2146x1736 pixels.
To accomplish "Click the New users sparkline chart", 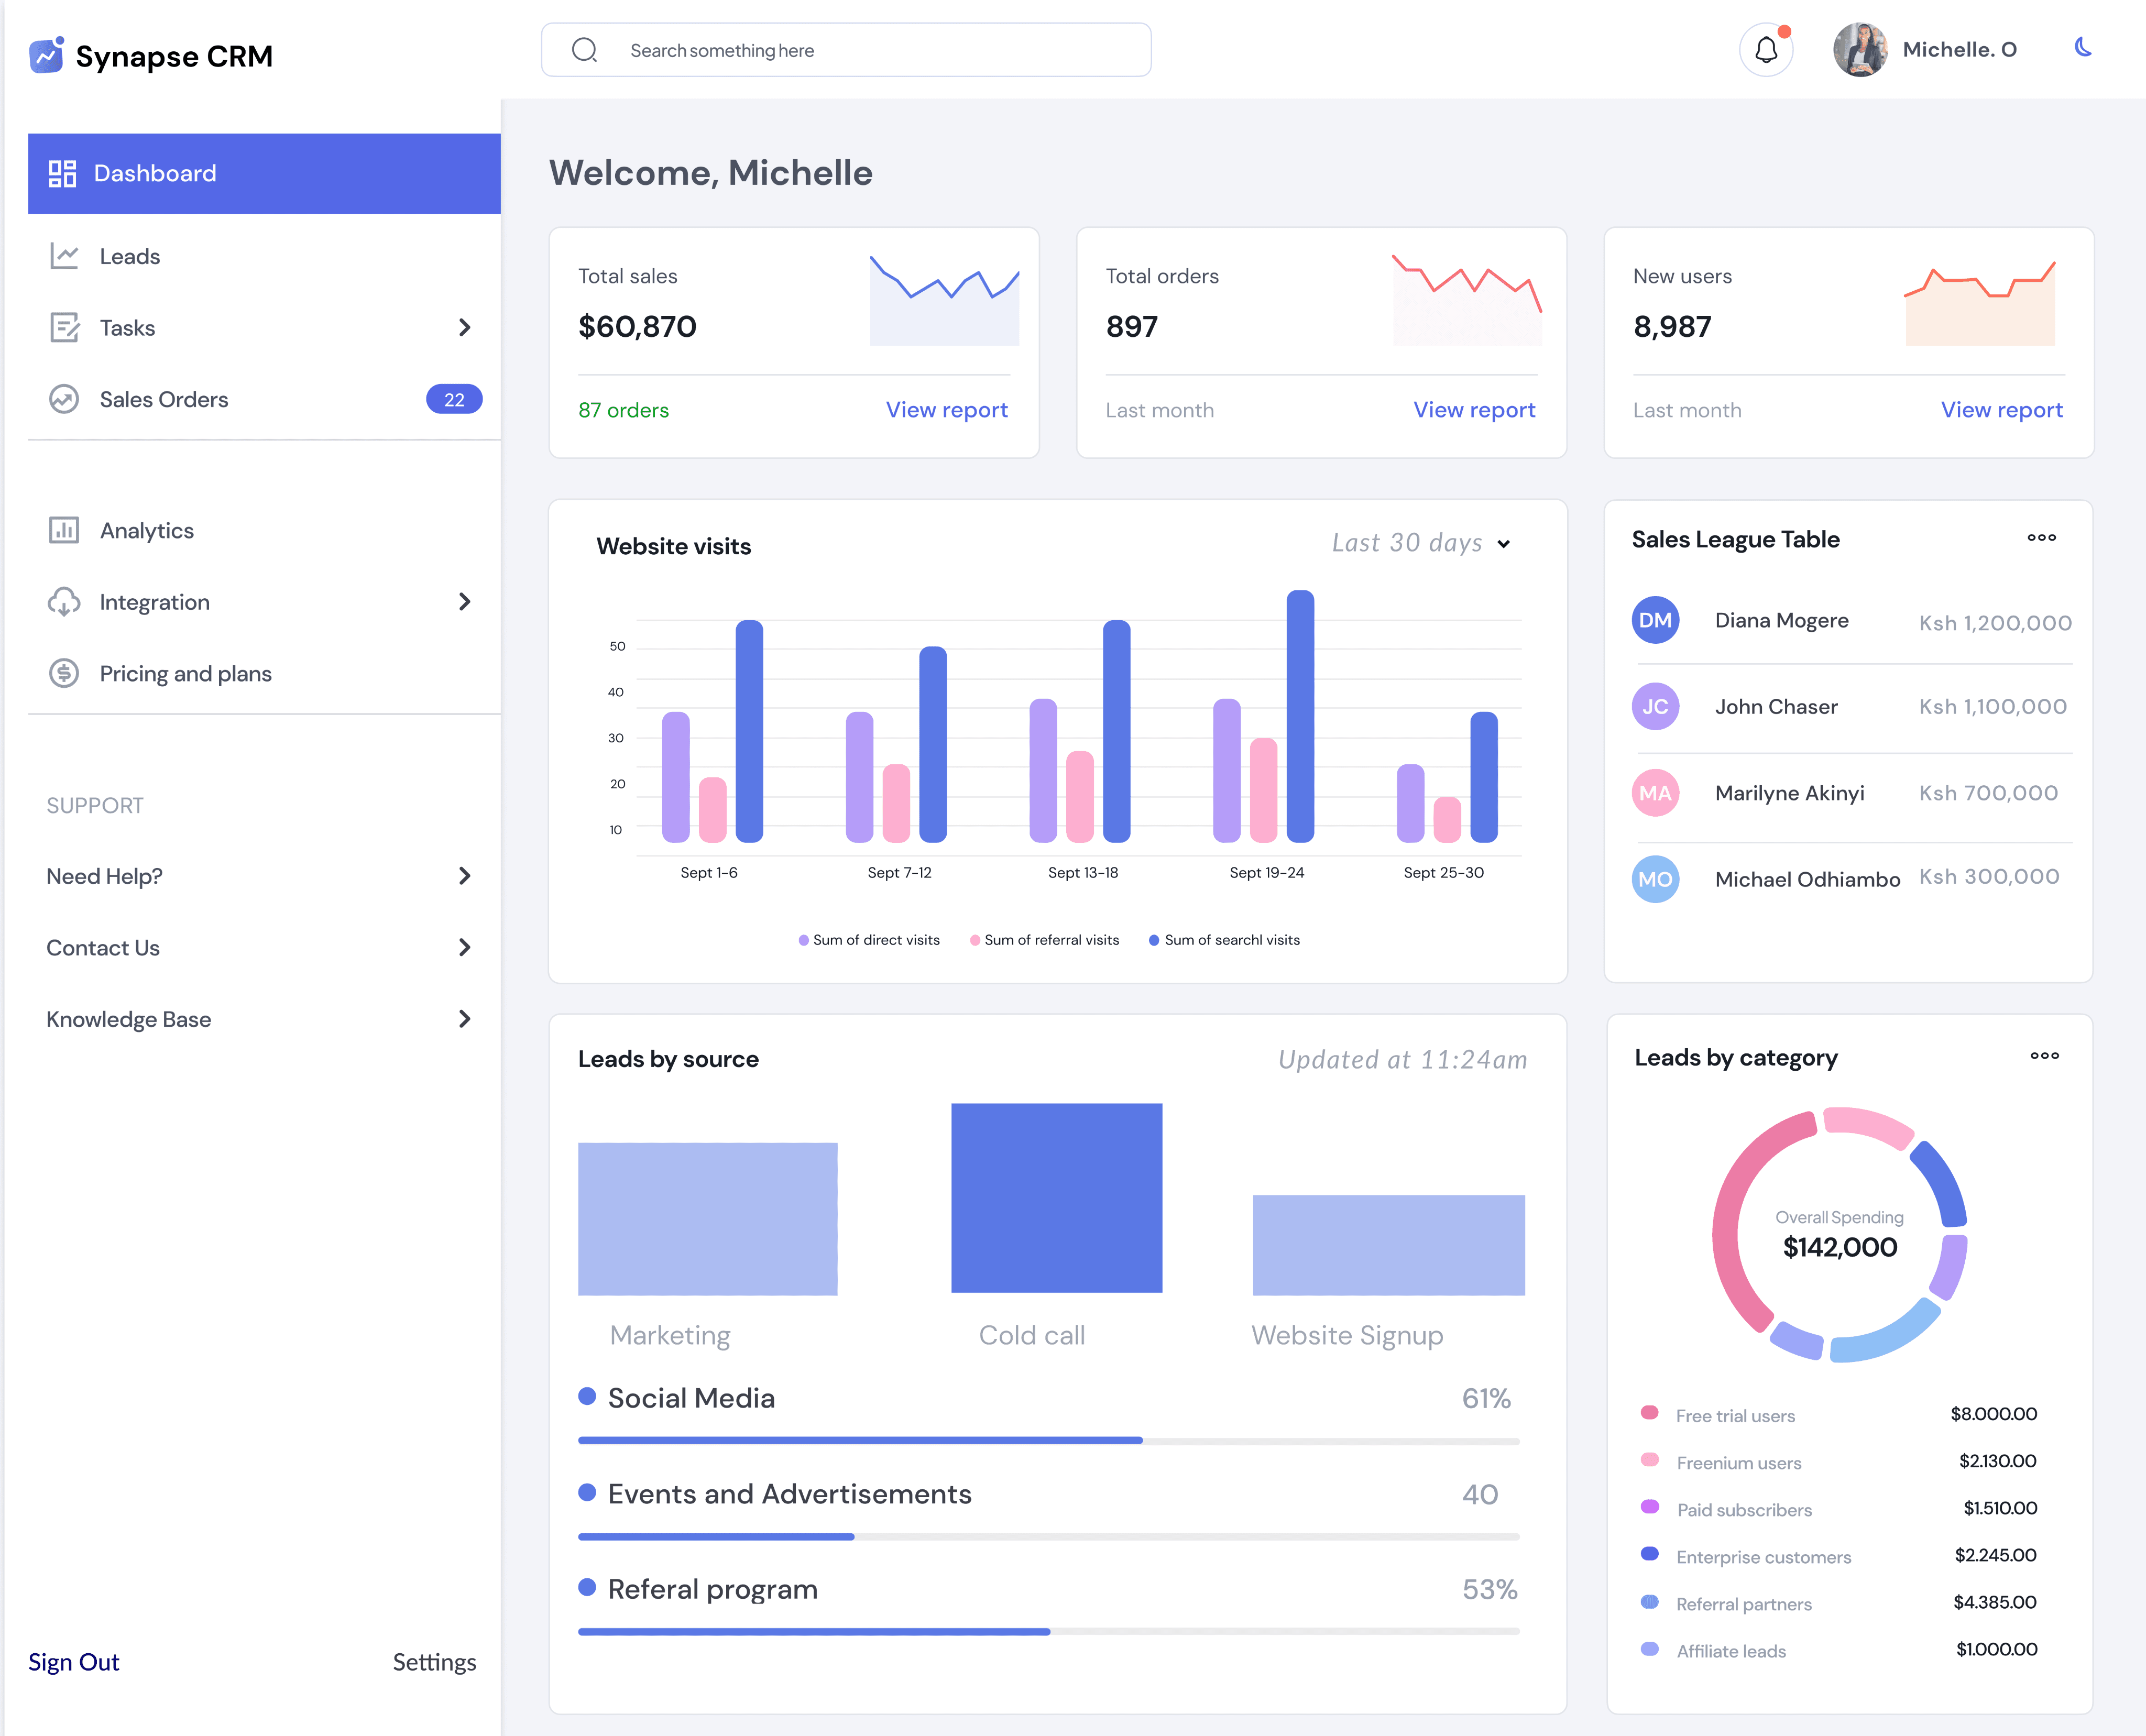I will click(1979, 303).
